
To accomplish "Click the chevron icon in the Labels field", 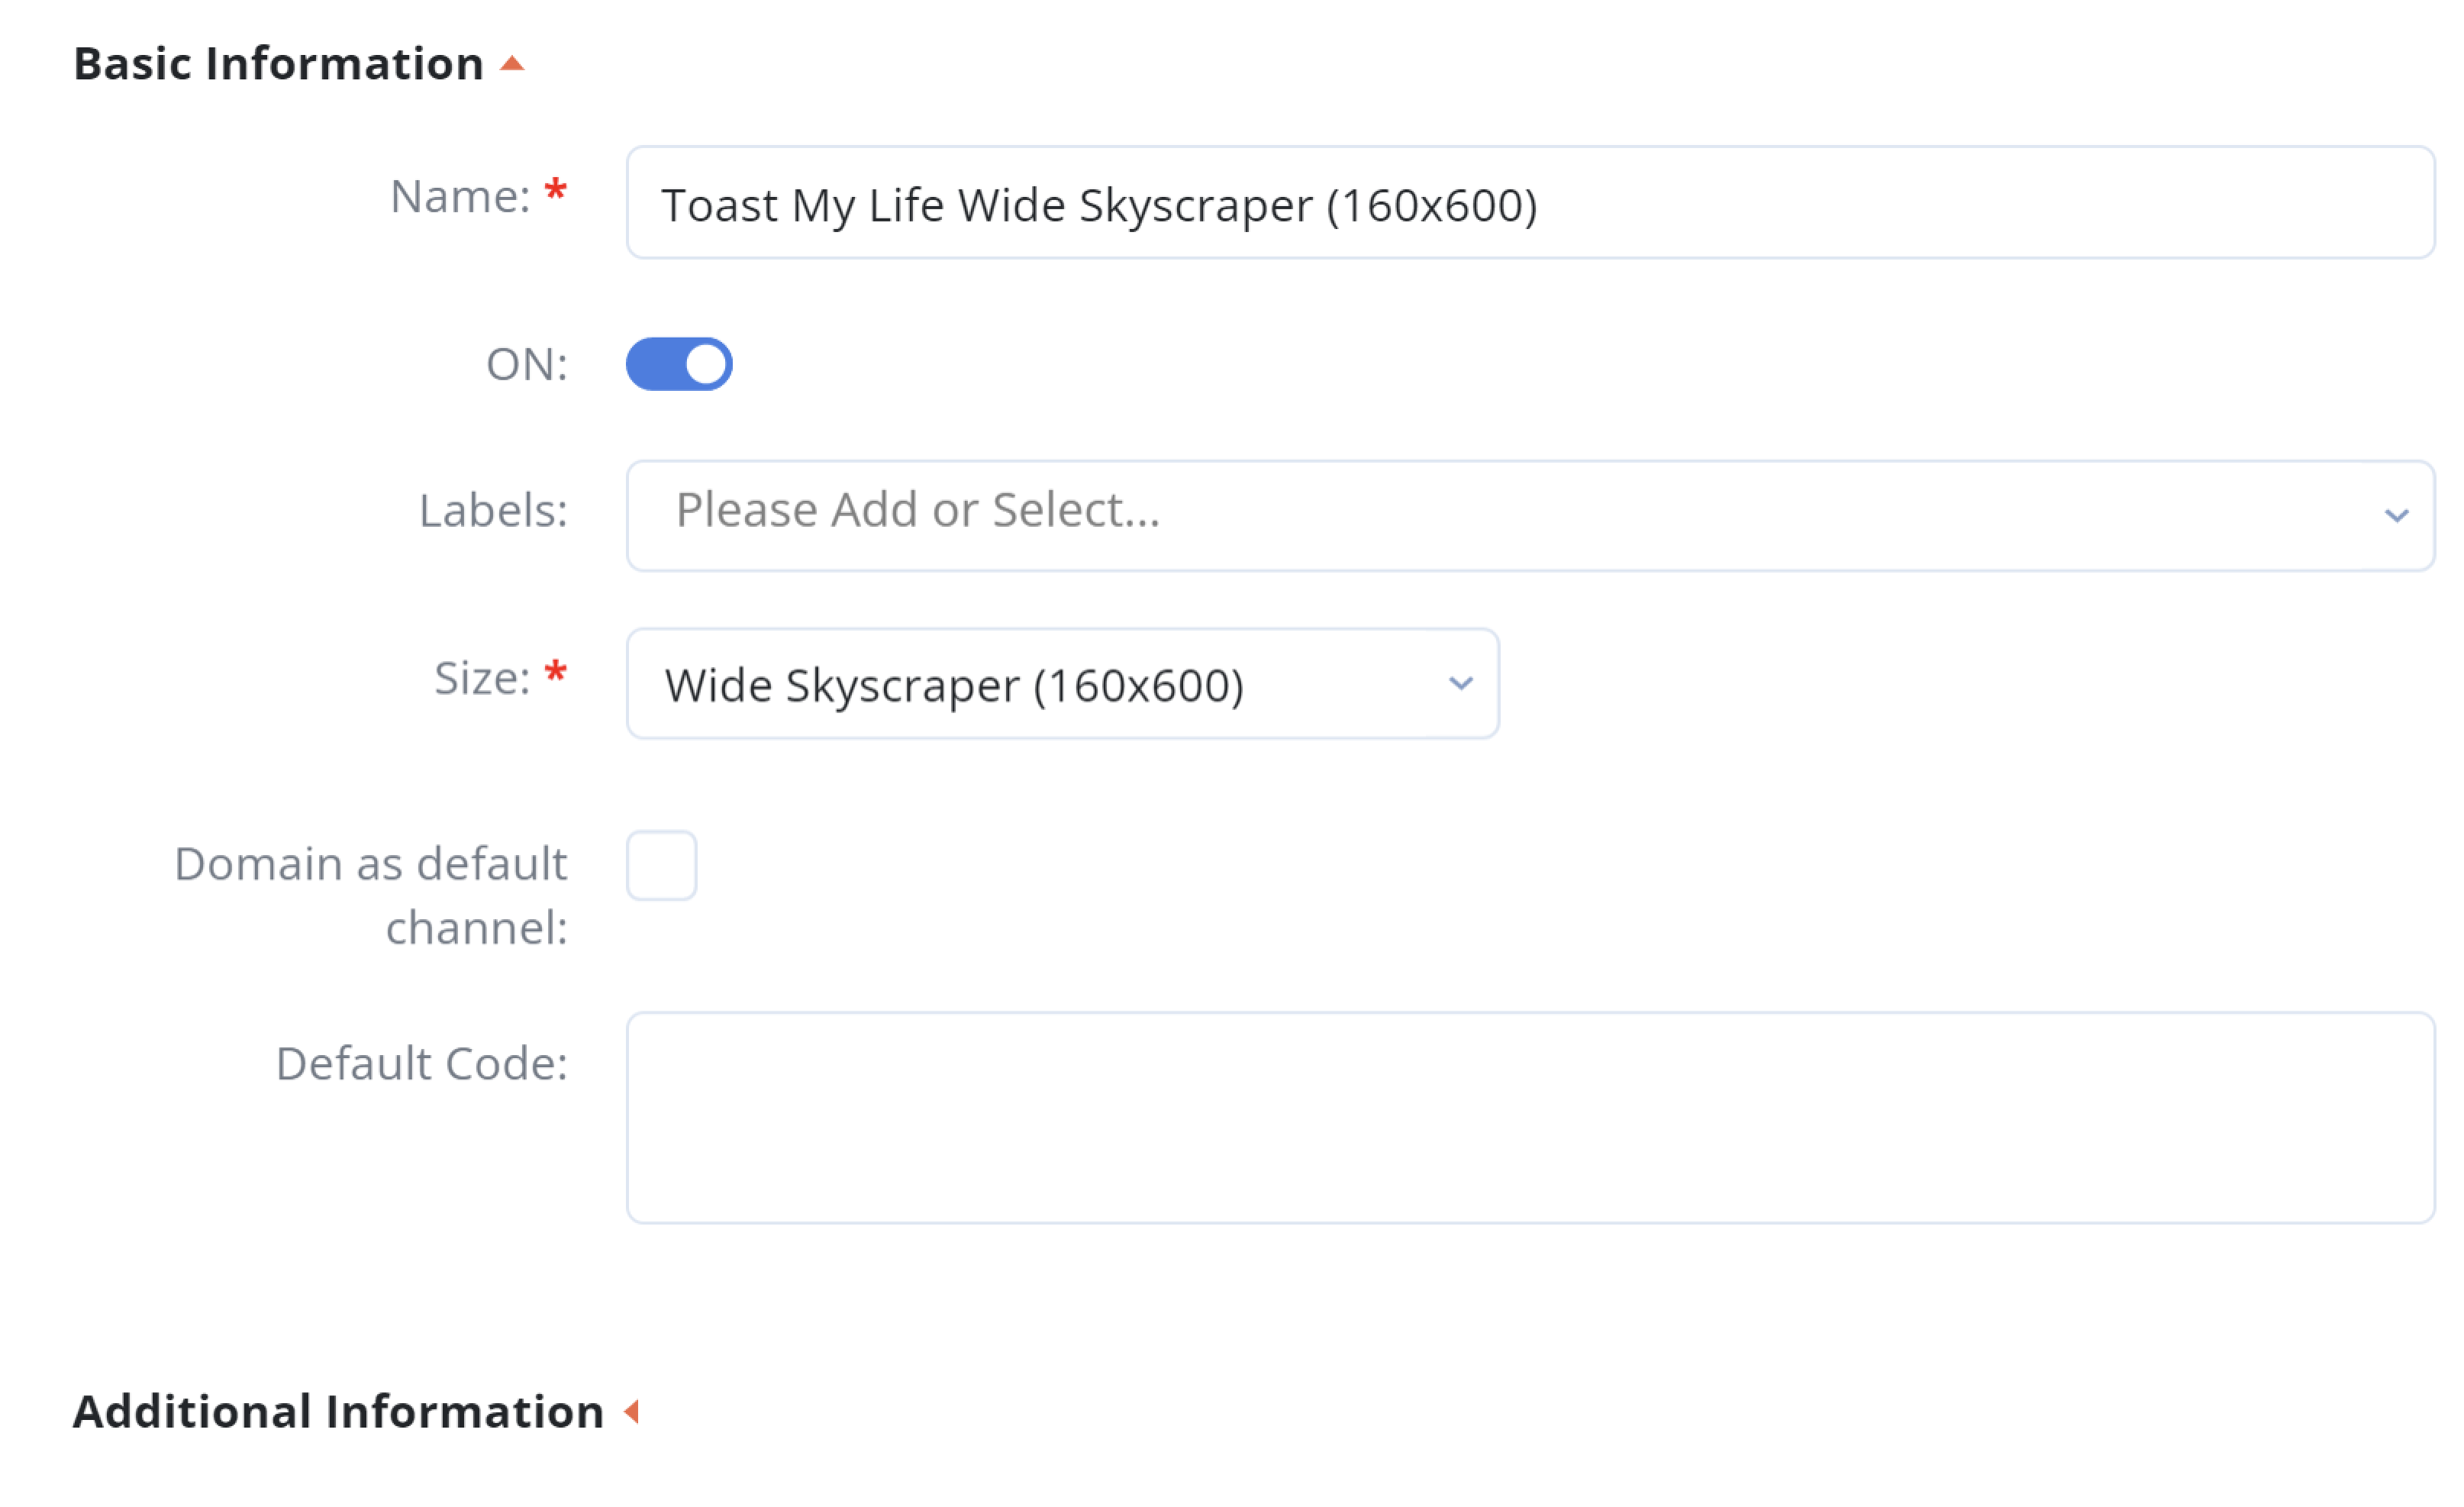I will point(2398,515).
